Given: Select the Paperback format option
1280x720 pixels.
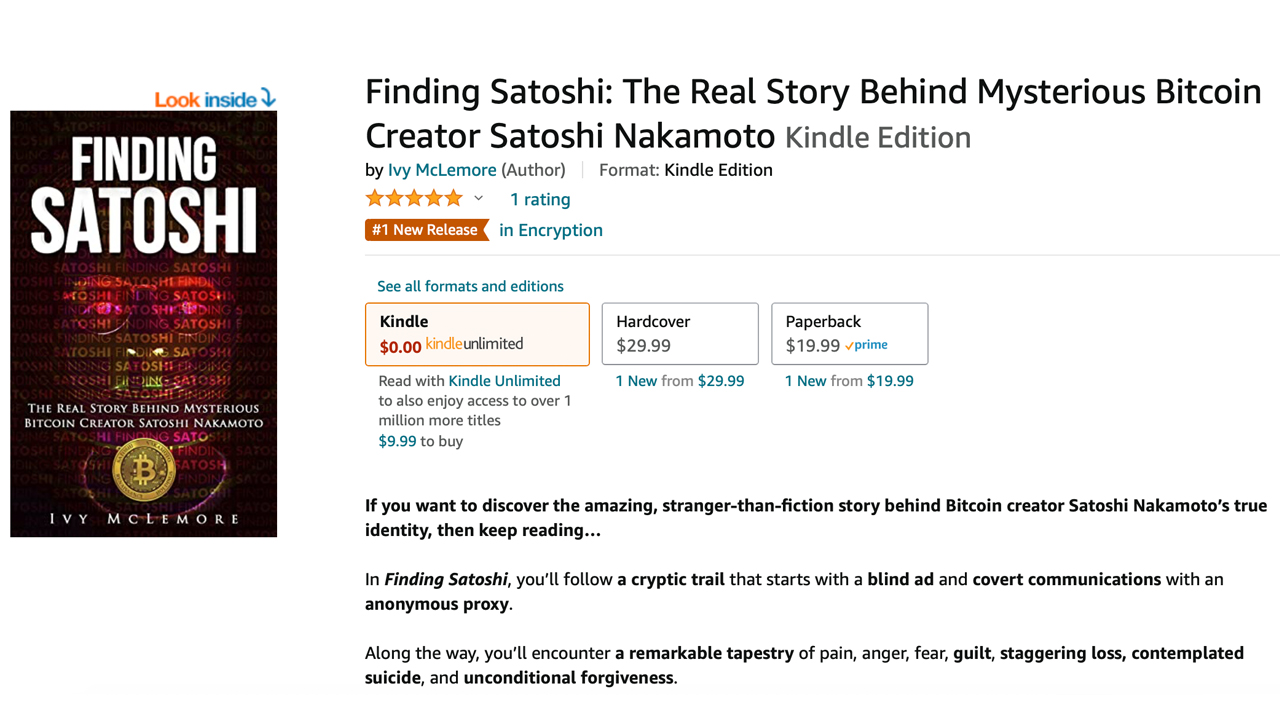Looking at the screenshot, I should [849, 333].
